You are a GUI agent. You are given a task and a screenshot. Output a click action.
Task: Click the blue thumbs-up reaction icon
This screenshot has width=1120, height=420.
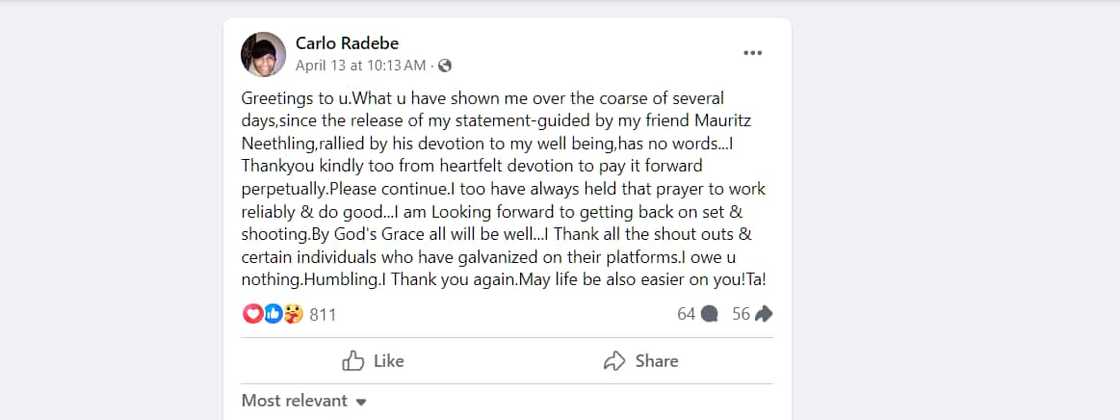[x=272, y=314]
